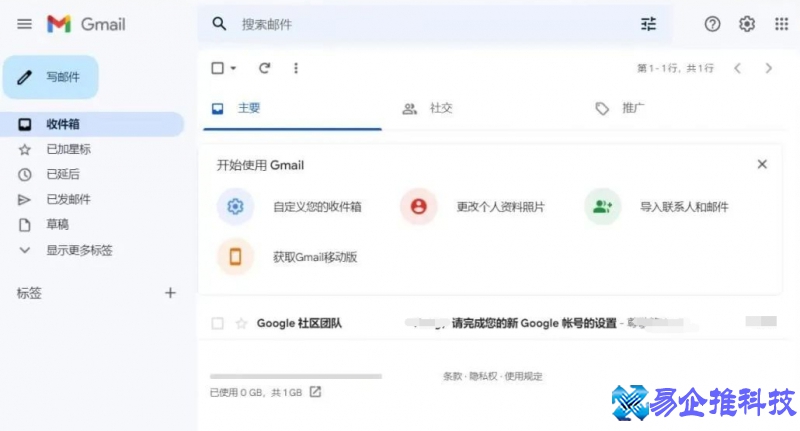Click the 写邮件 compose button
Screen dimensions: 800x431
click(51, 77)
